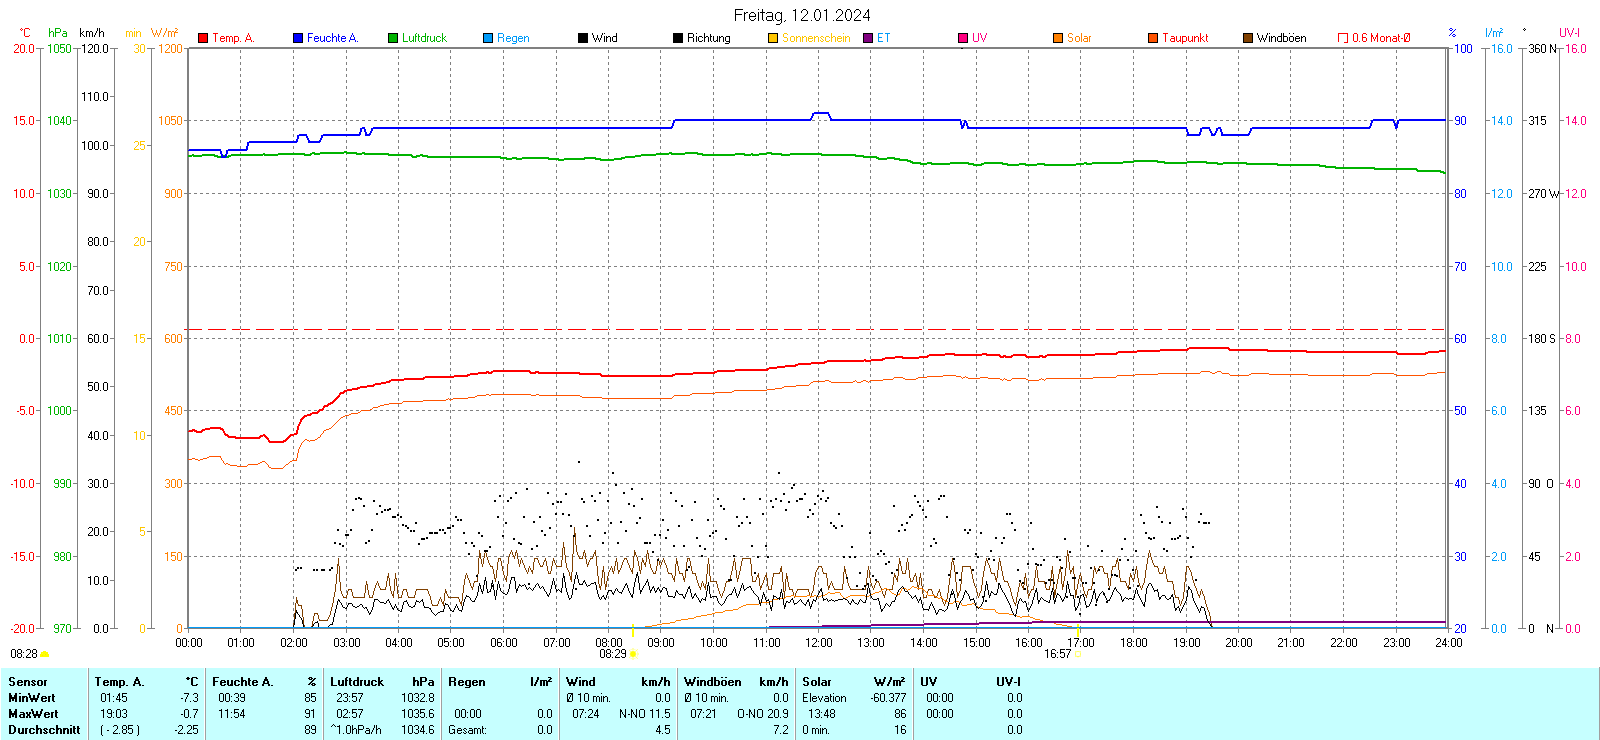Click the pink UV legend square

[x=963, y=38]
